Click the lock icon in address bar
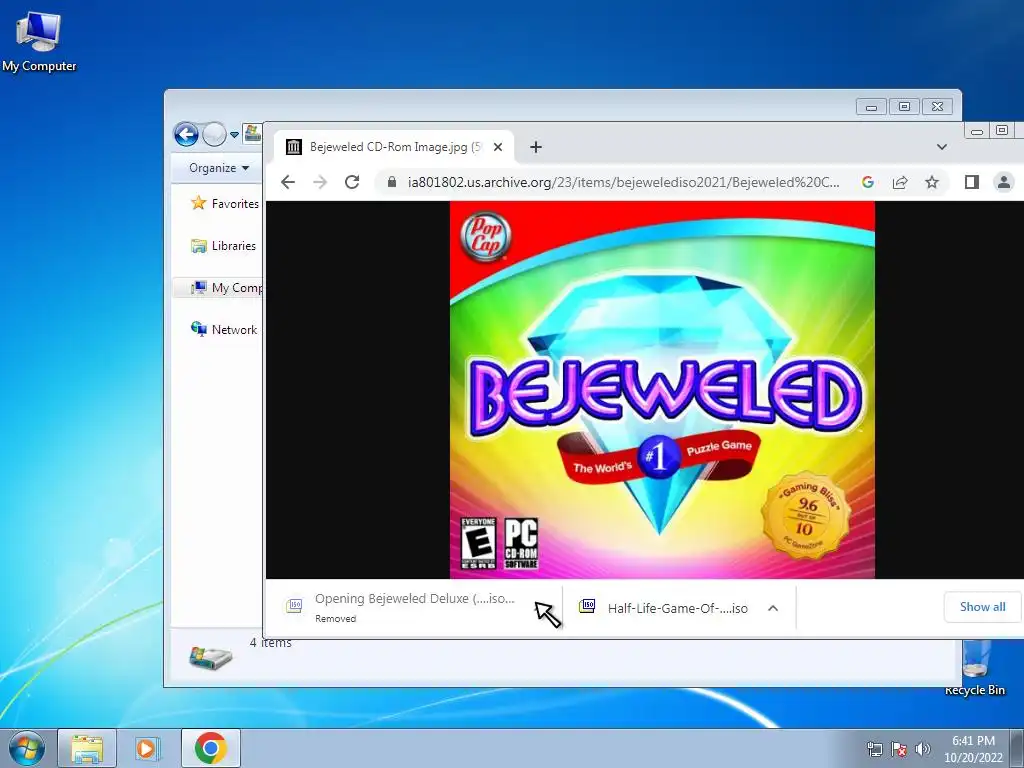1024x768 pixels. [392, 182]
